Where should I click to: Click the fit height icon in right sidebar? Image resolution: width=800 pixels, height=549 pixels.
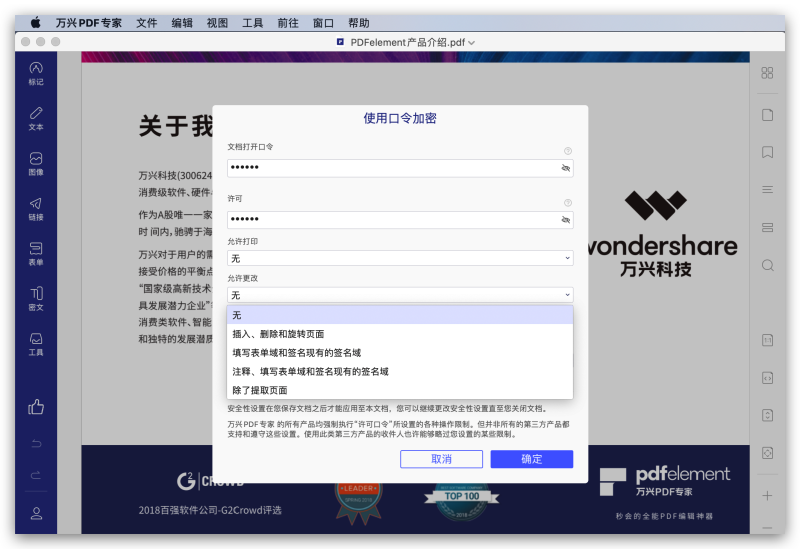[x=767, y=415]
